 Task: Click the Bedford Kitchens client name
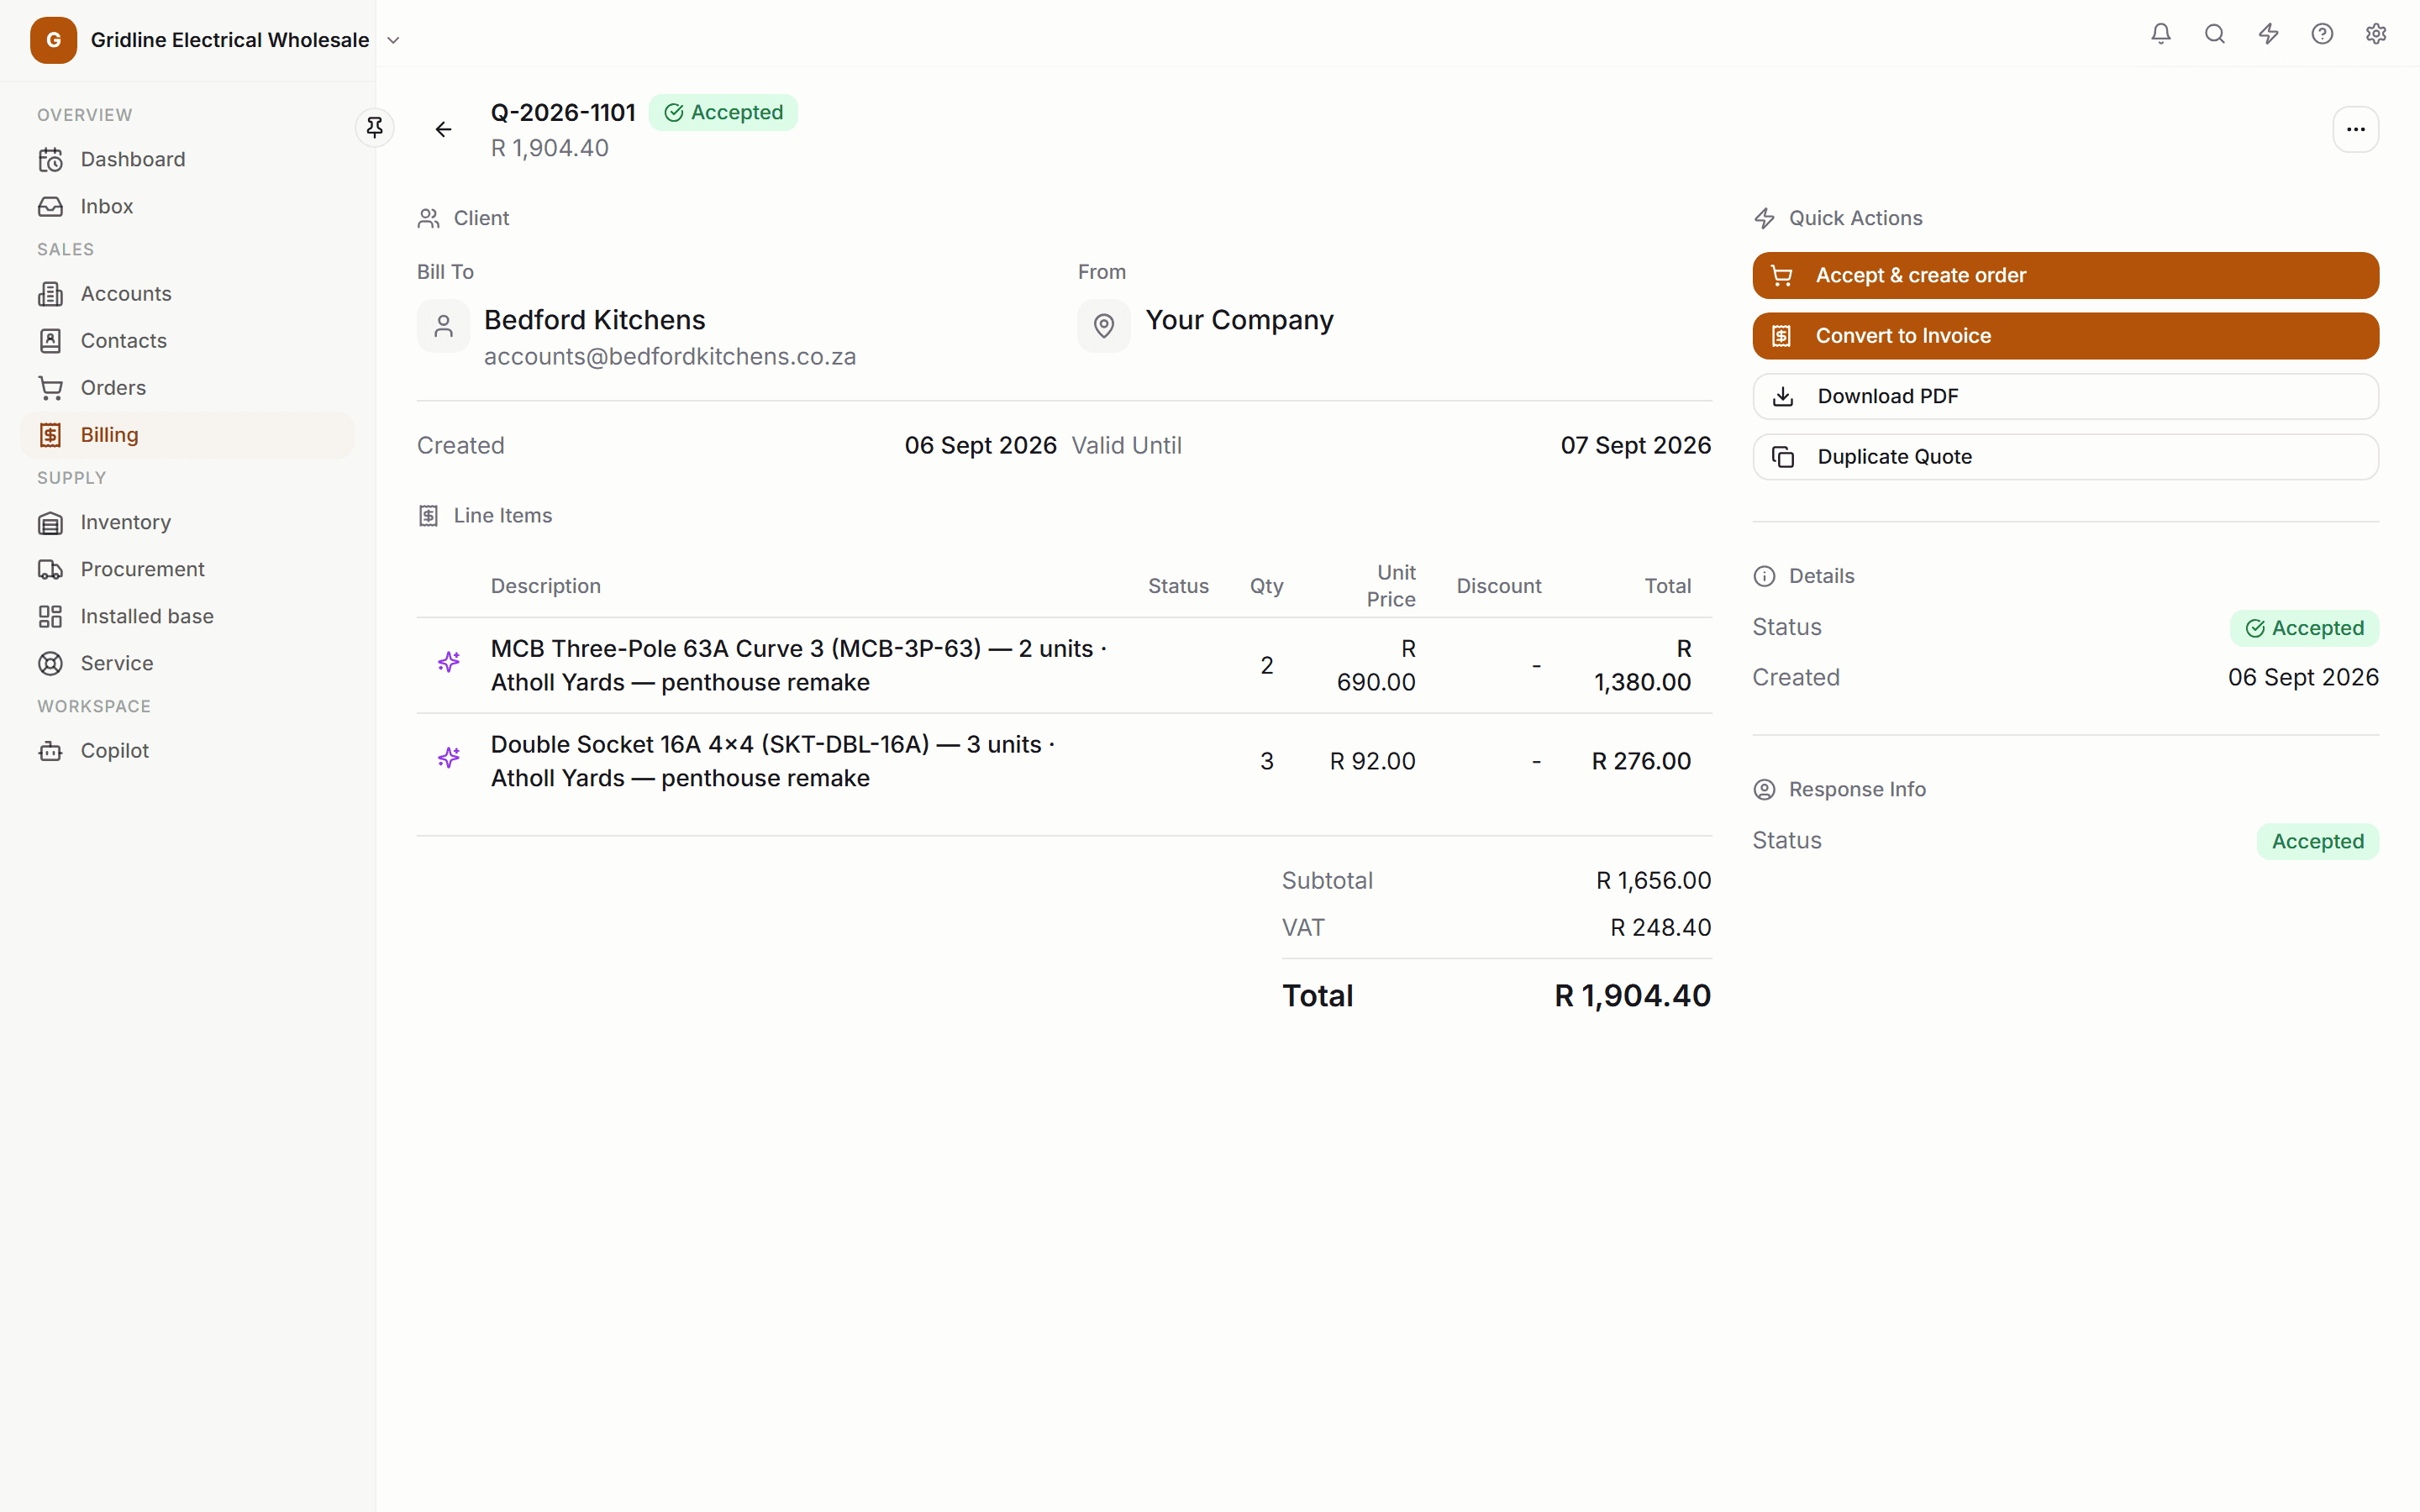(594, 320)
